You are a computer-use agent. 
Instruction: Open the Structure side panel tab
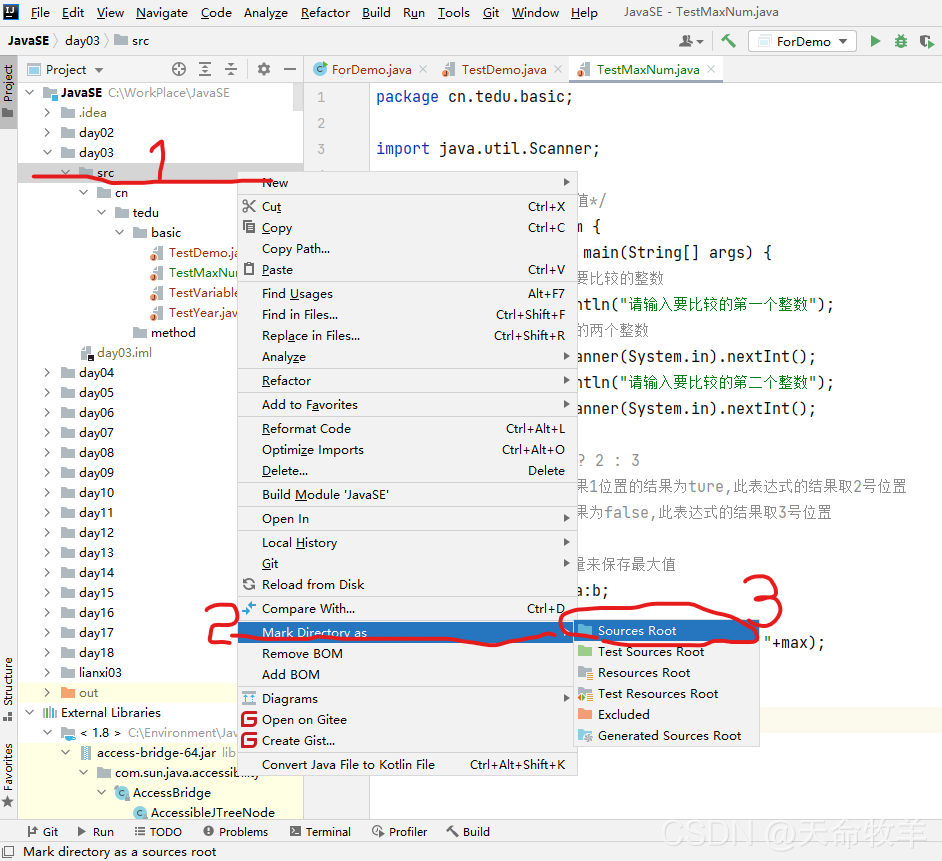[8, 690]
